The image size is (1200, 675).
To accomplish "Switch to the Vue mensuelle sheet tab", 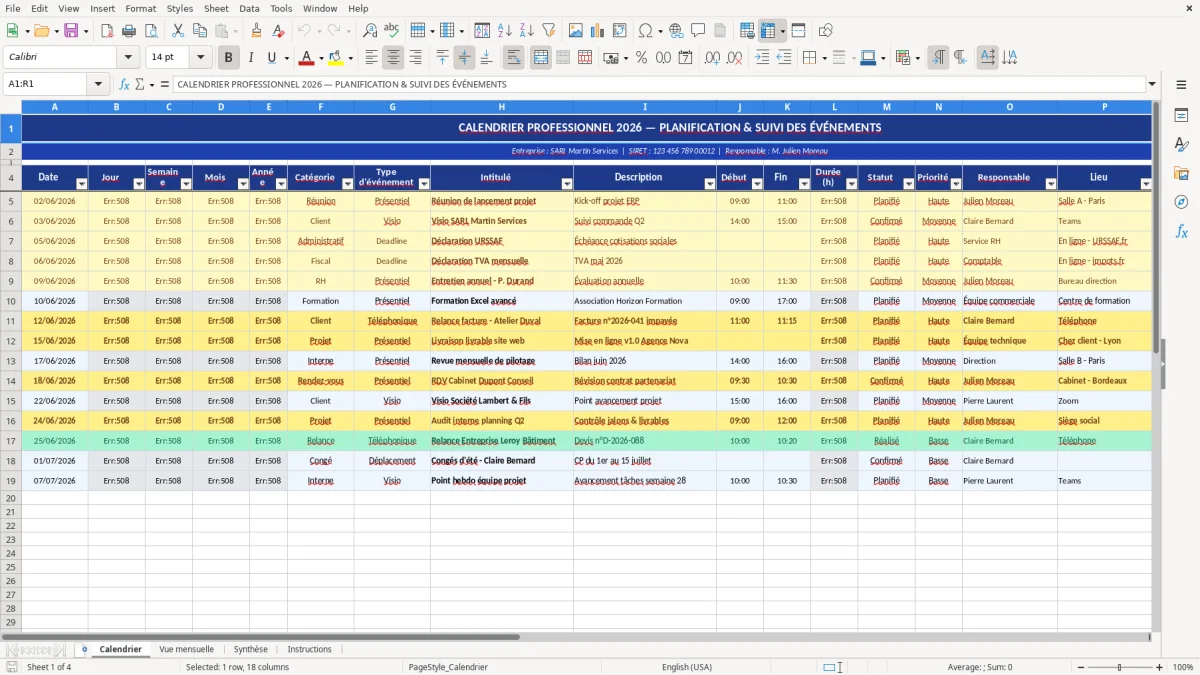I will point(187,649).
